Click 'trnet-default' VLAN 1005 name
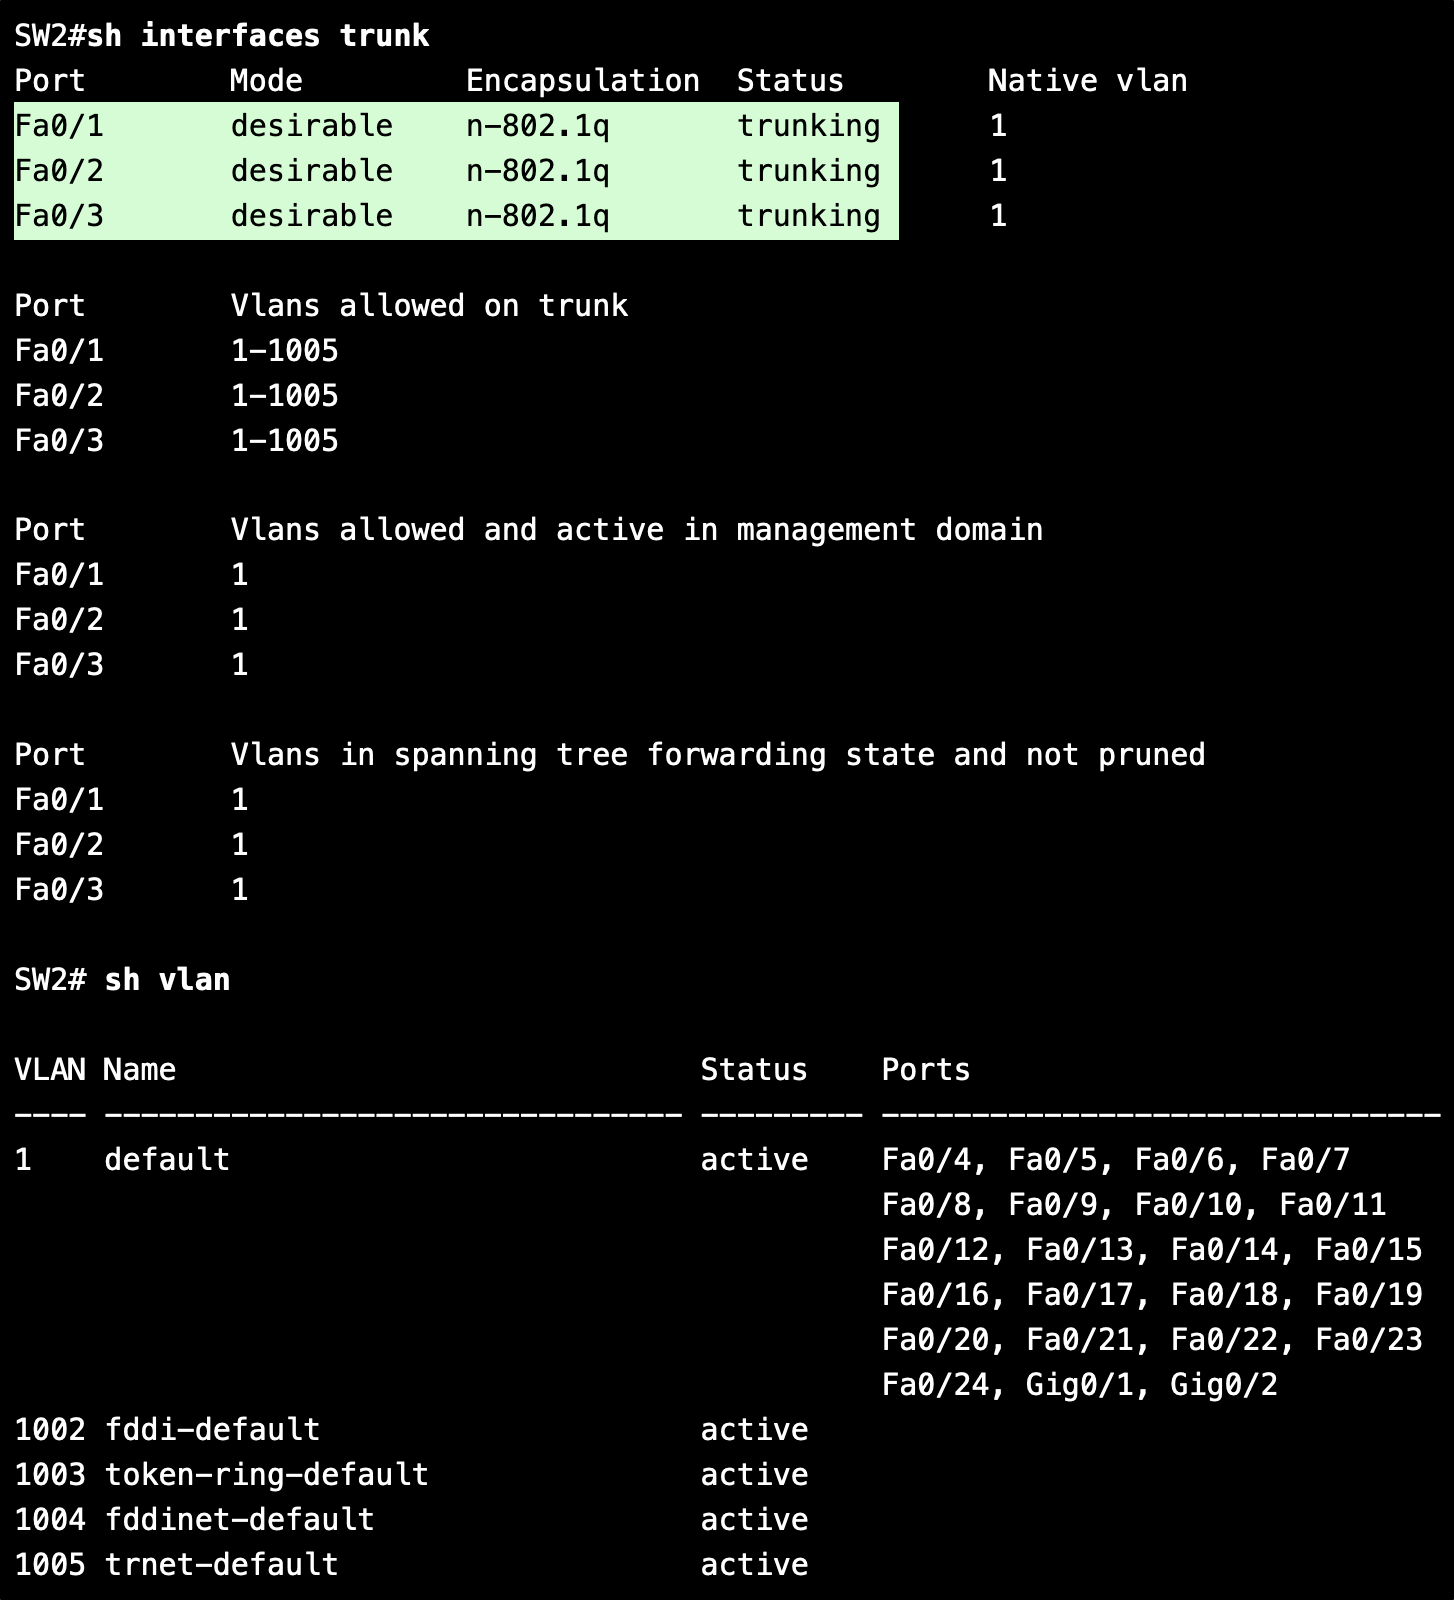Image resolution: width=1454 pixels, height=1600 pixels. click(221, 1565)
